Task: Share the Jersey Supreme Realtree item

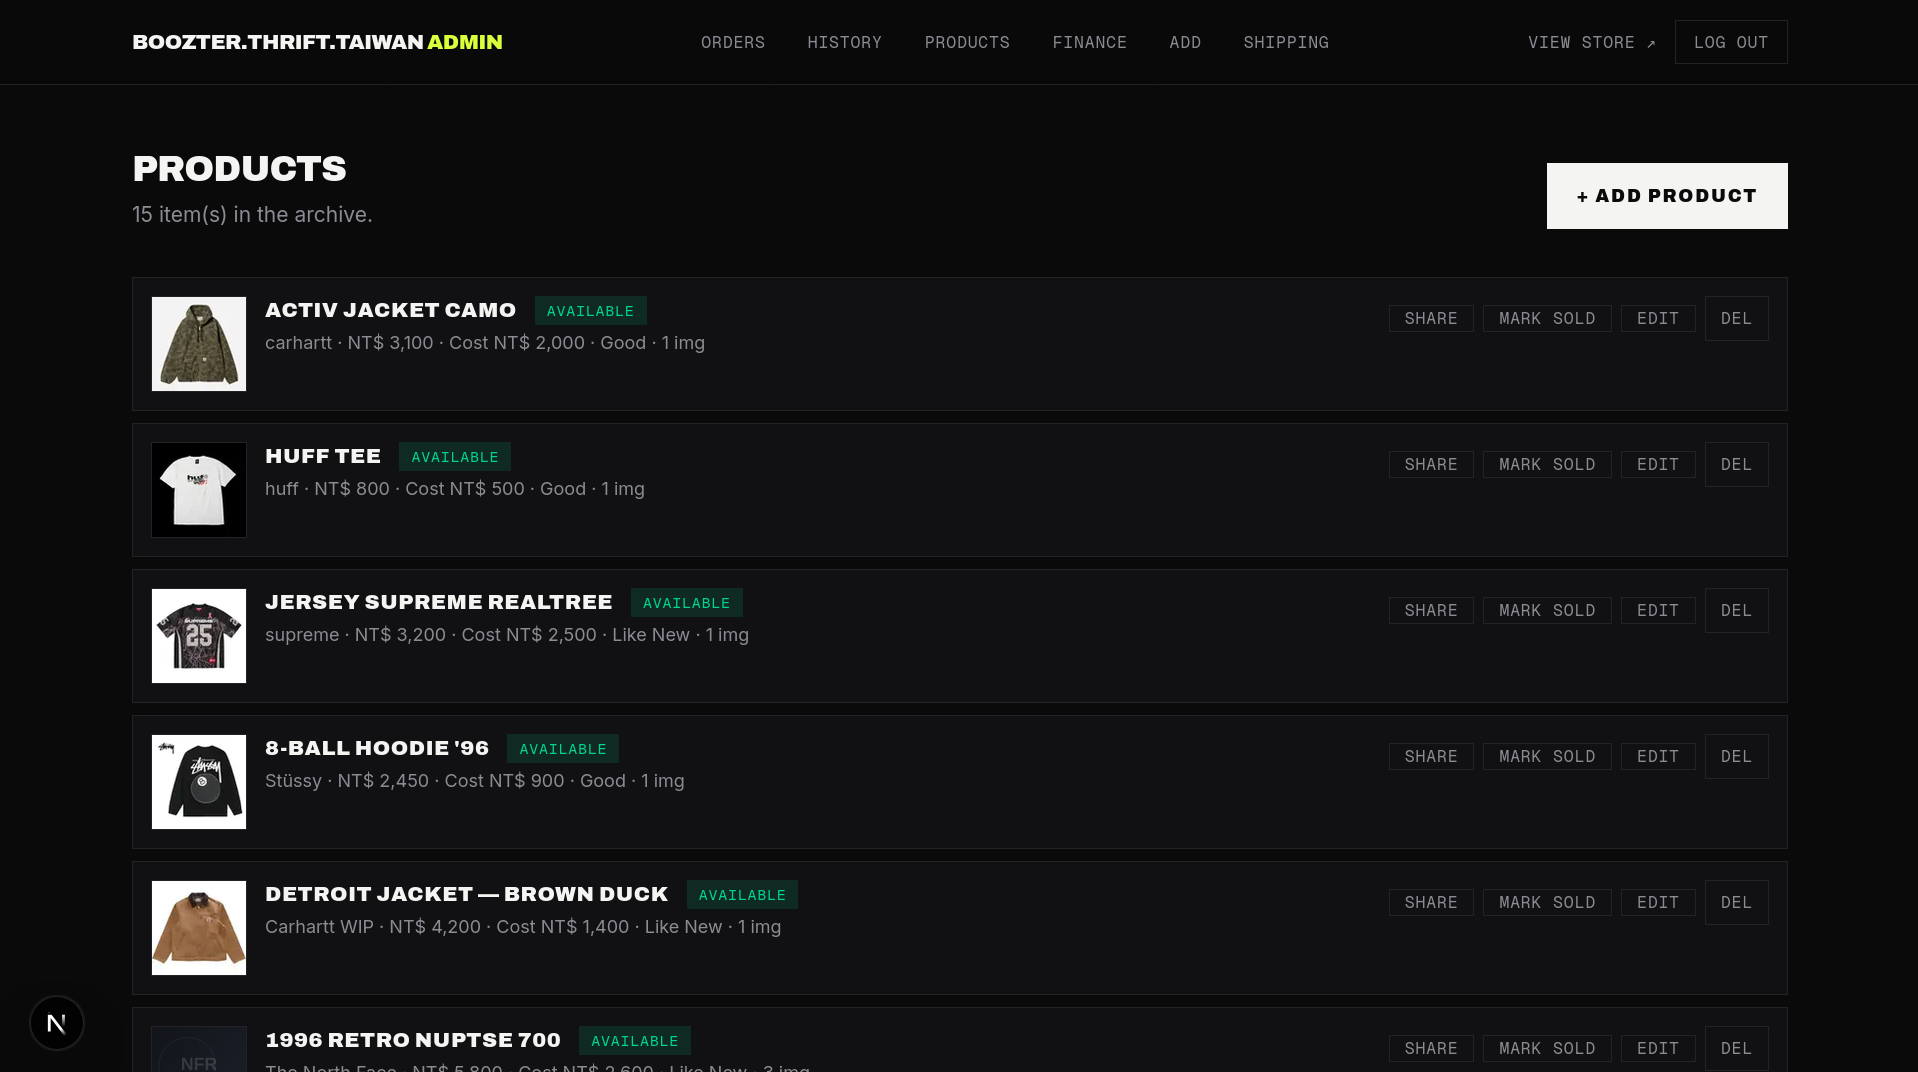Action: pyautogui.click(x=1431, y=610)
